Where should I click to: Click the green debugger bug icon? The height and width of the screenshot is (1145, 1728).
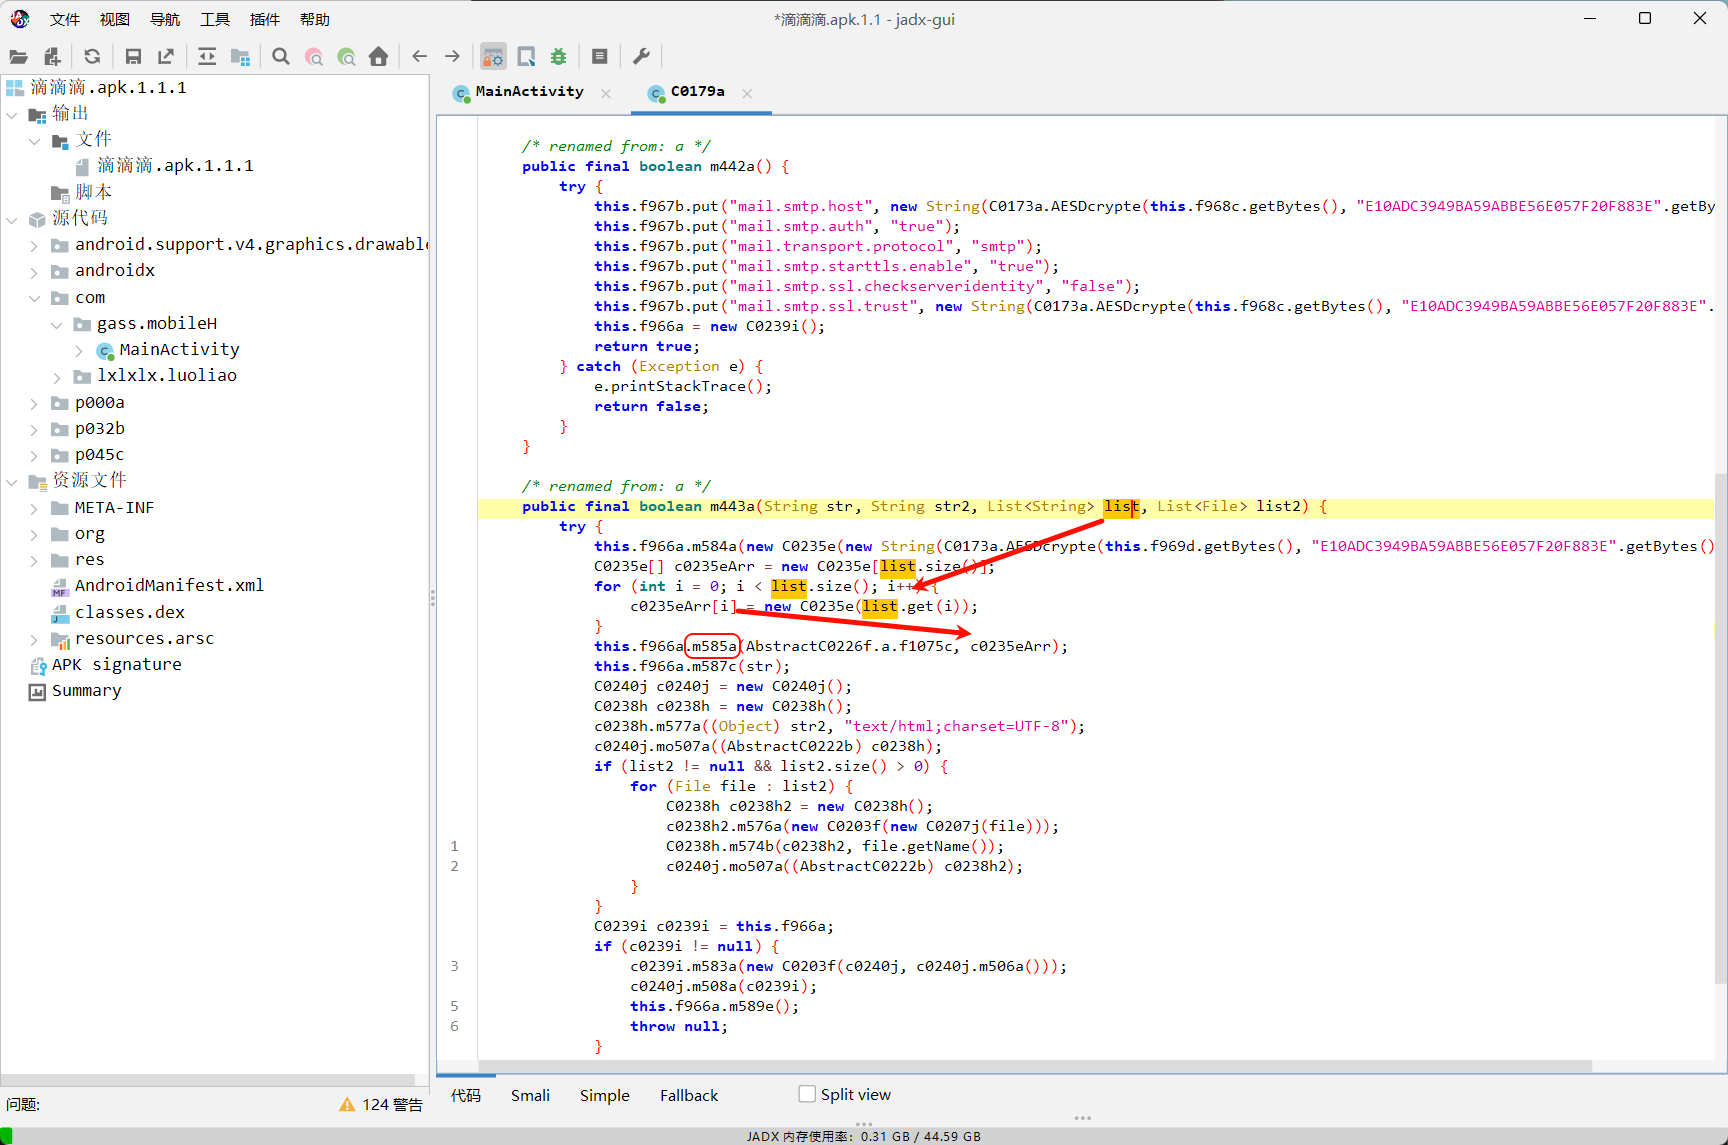[558, 57]
